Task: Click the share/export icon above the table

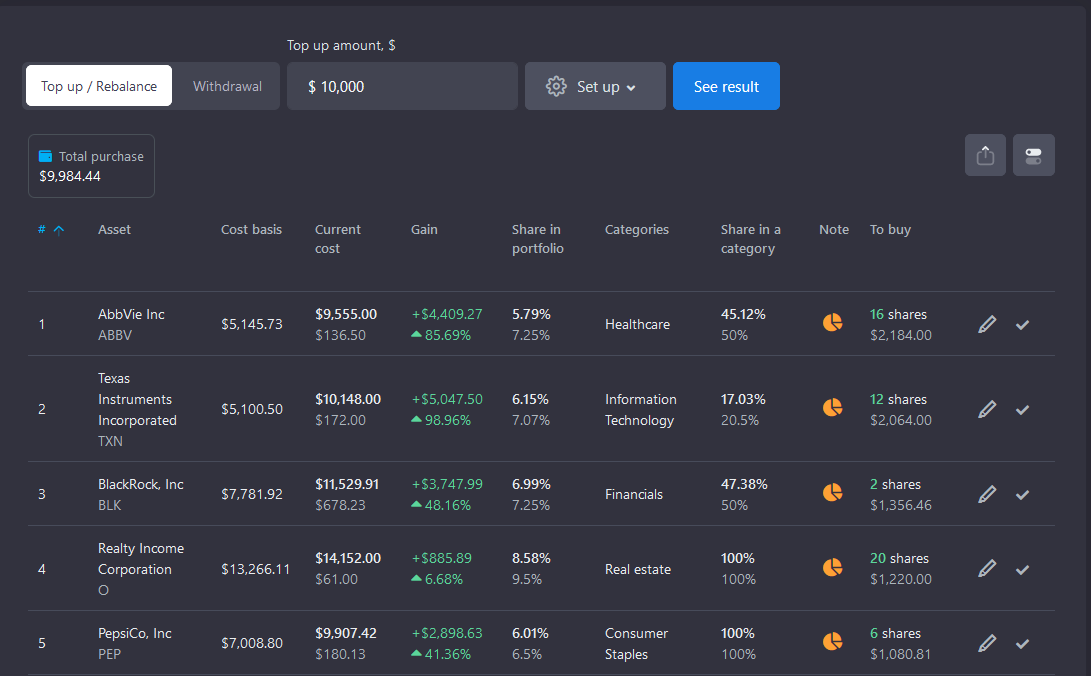Action: tap(985, 155)
